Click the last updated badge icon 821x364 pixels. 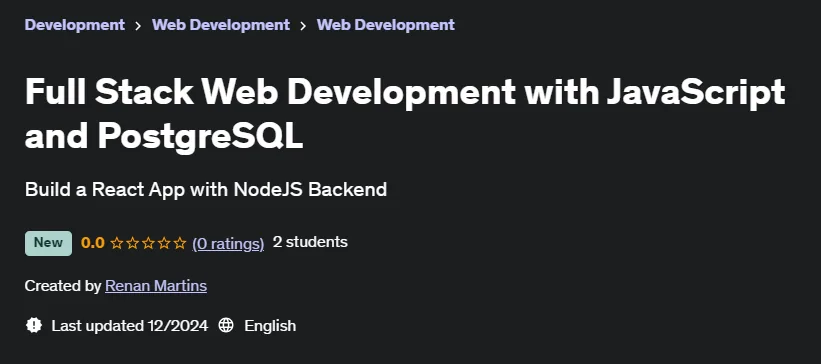point(34,326)
